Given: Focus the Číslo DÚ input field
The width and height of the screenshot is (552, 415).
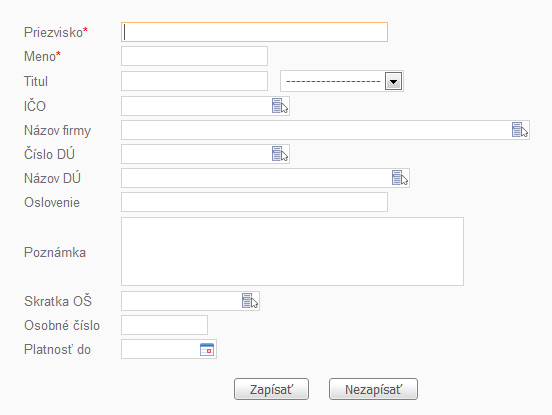Looking at the screenshot, I should [196, 154].
